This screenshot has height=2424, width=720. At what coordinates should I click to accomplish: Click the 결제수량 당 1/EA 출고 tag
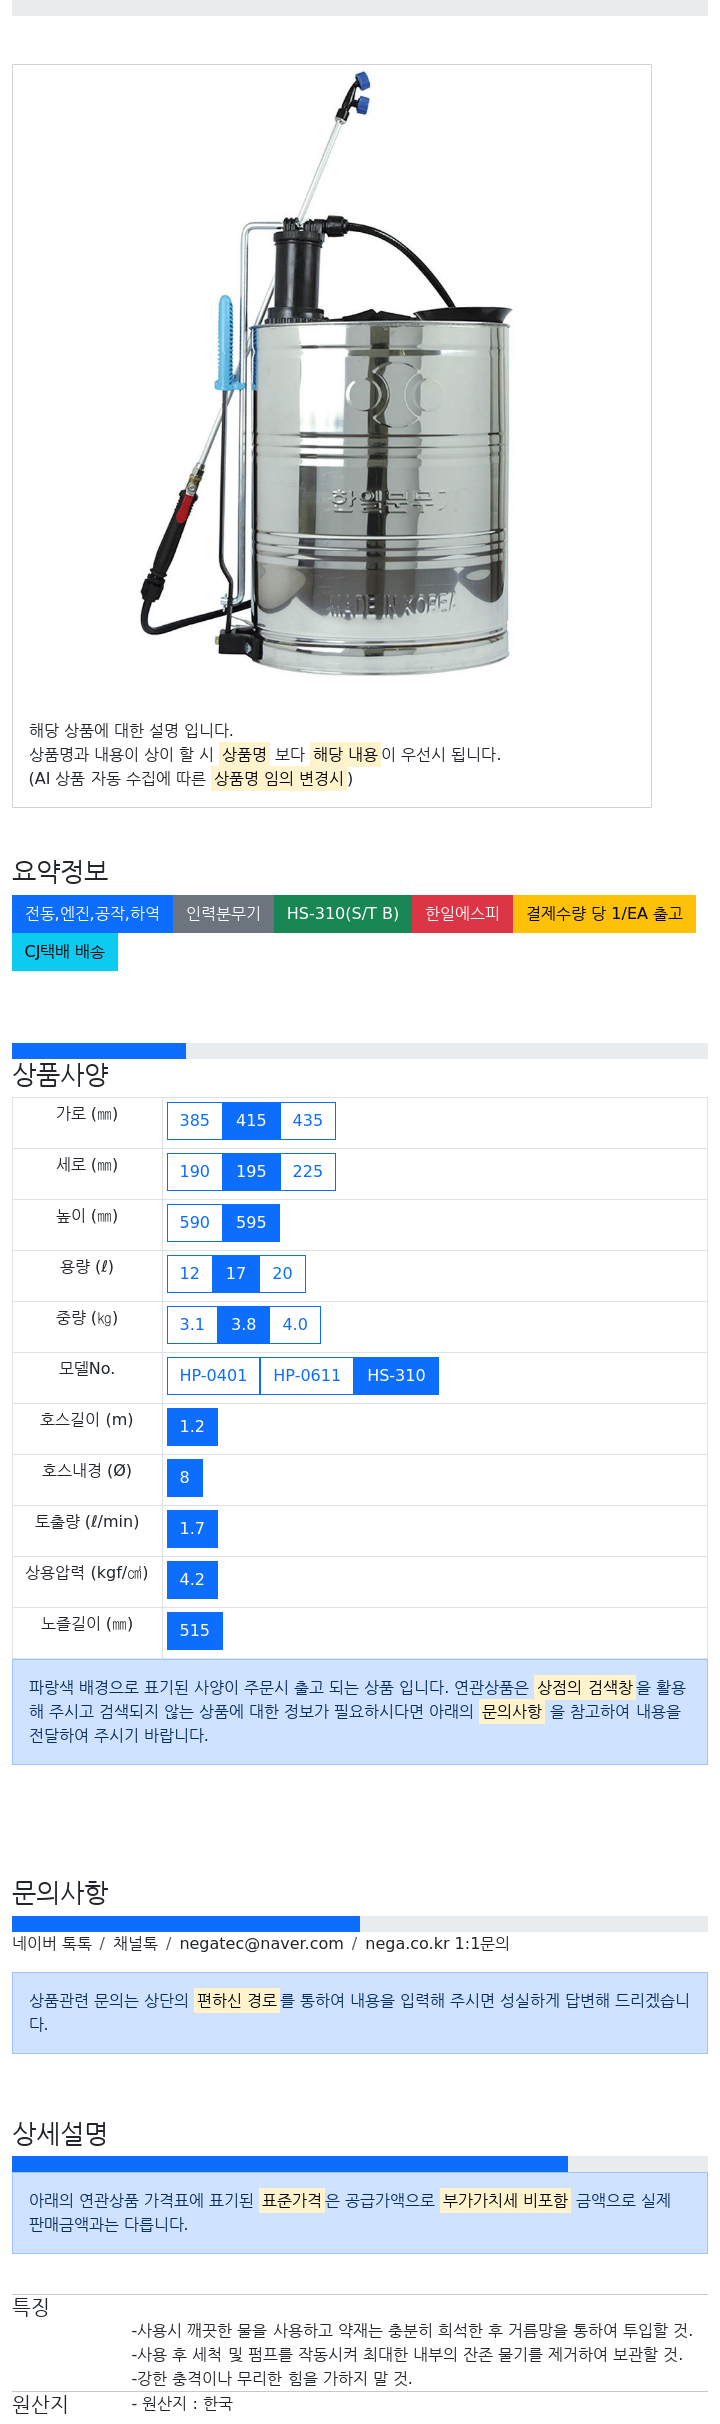pos(604,913)
